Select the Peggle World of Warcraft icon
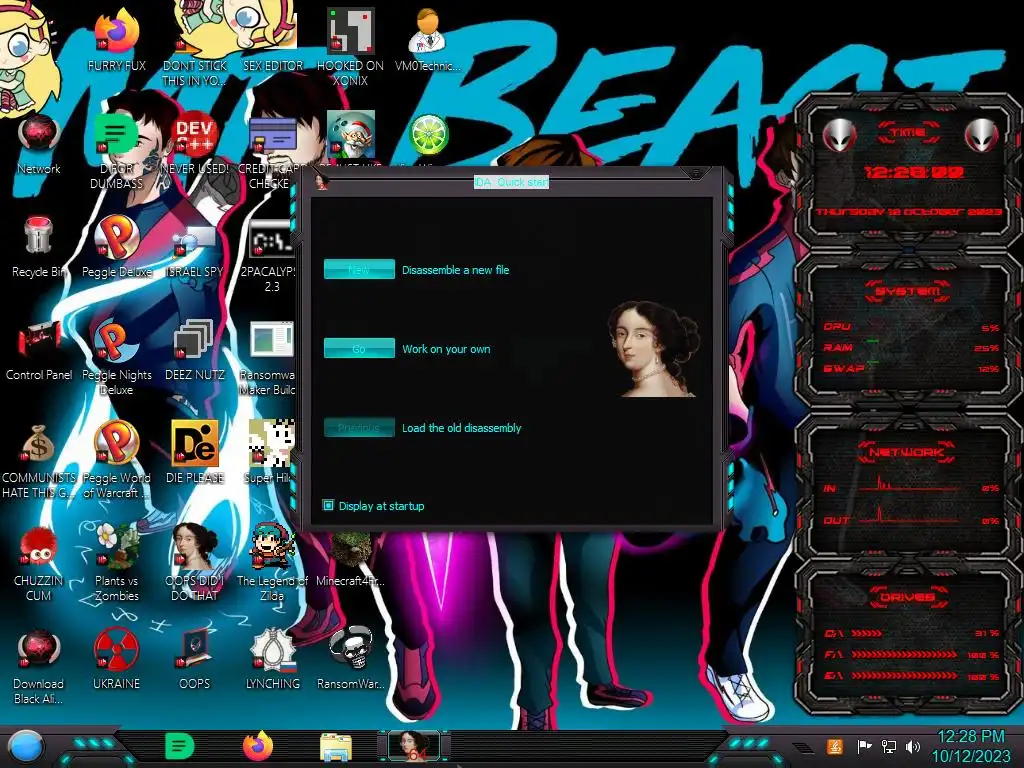This screenshot has width=1024, height=768. click(116, 461)
